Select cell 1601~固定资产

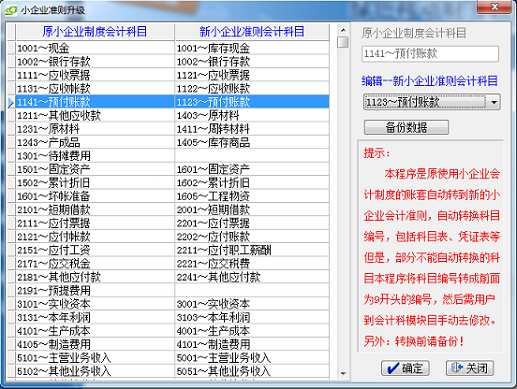coord(252,169)
